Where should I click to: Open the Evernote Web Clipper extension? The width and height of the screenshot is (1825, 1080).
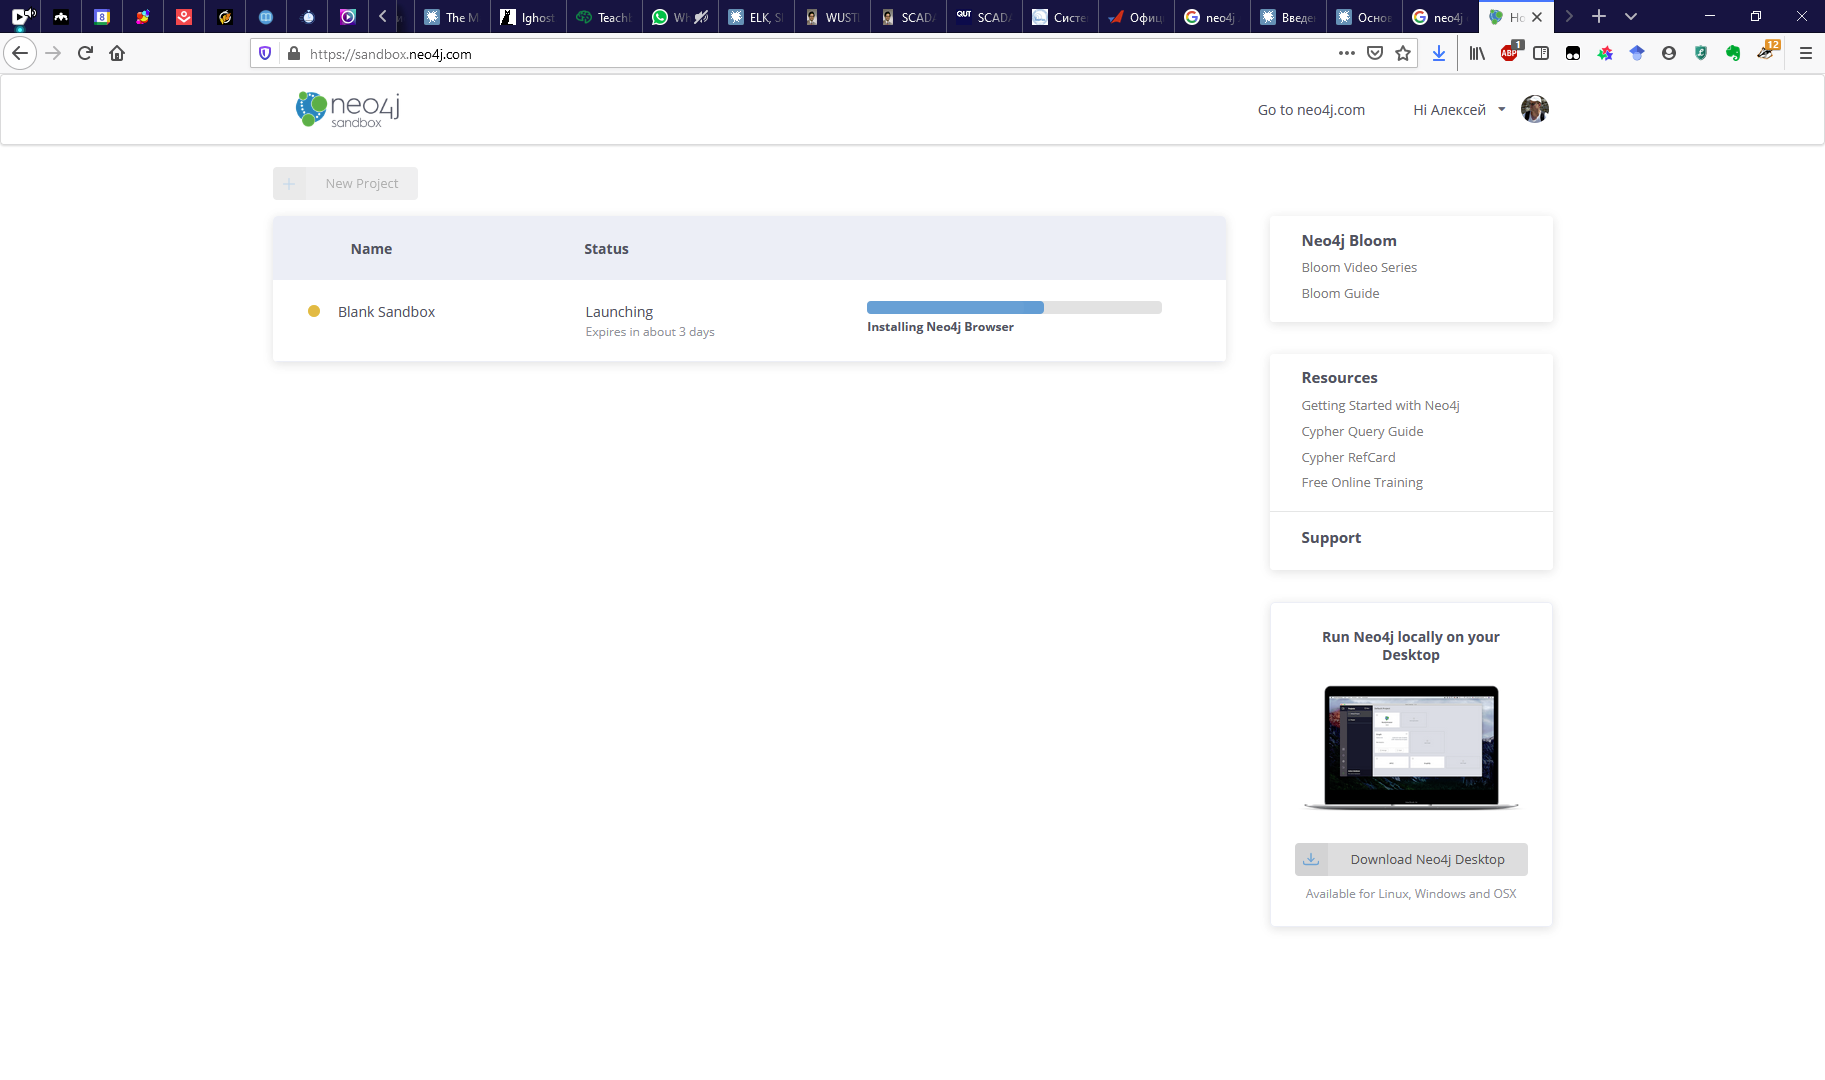[x=1733, y=53]
